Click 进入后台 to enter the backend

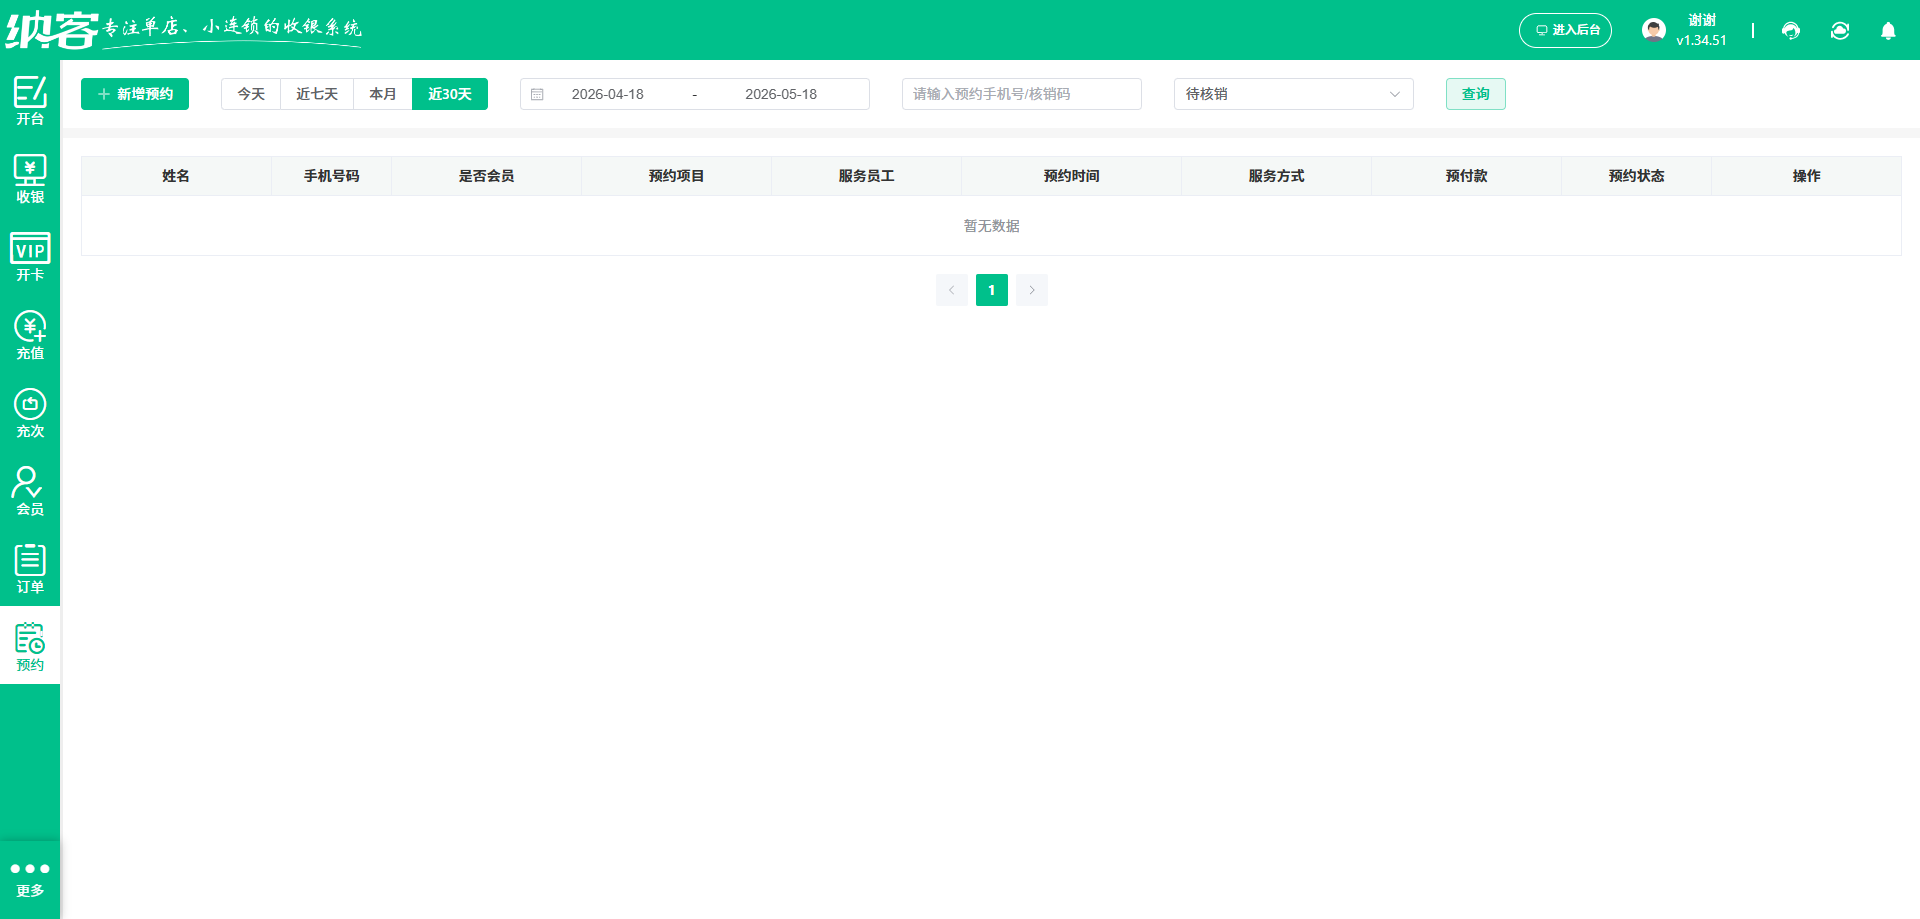(1565, 30)
